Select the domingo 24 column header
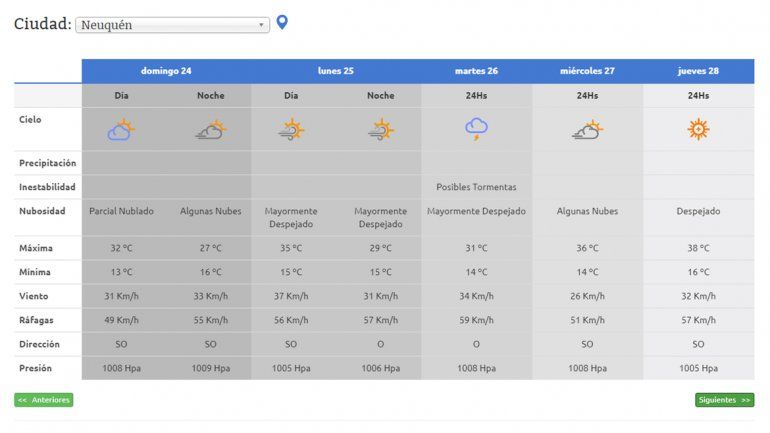 click(166, 71)
